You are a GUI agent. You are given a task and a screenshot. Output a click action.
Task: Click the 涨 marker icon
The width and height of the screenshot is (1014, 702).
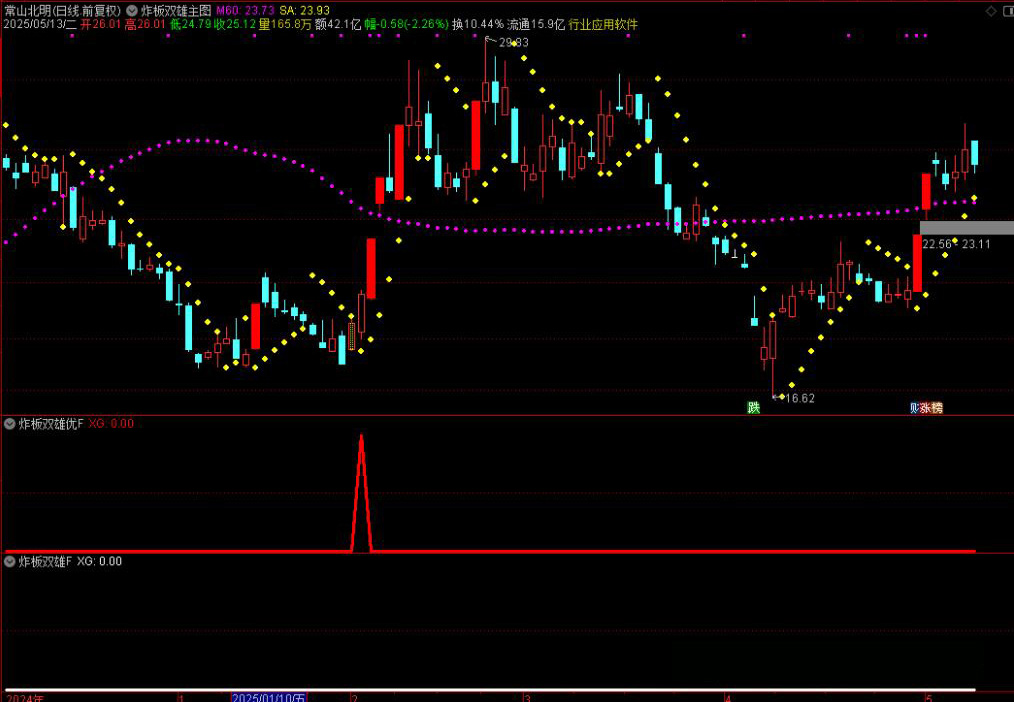[x=925, y=408]
